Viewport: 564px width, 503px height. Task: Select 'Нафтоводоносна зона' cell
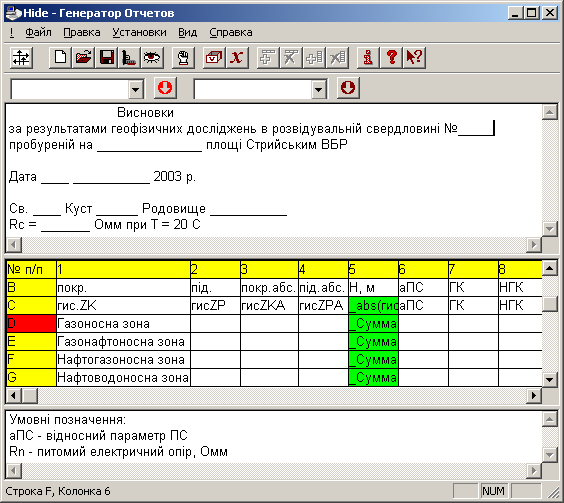point(123,377)
